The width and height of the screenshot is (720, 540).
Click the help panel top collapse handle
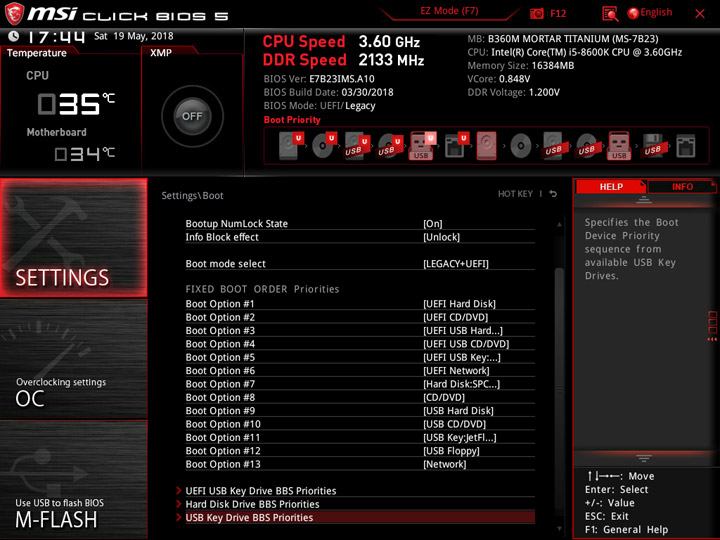click(644, 199)
